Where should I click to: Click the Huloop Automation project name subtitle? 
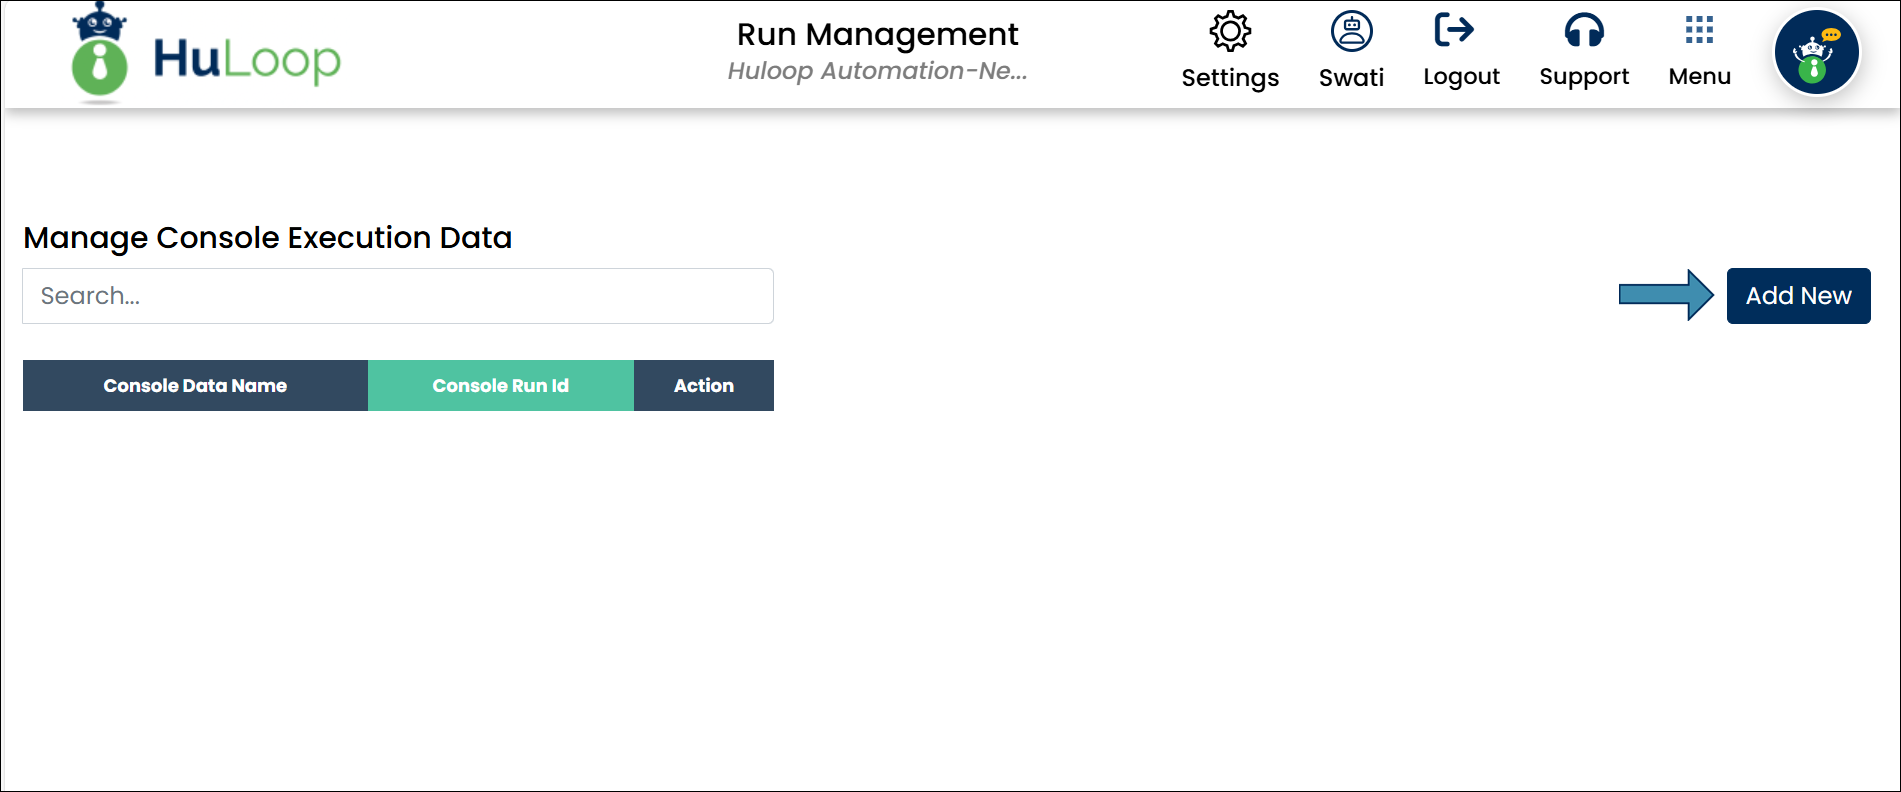pos(877,71)
